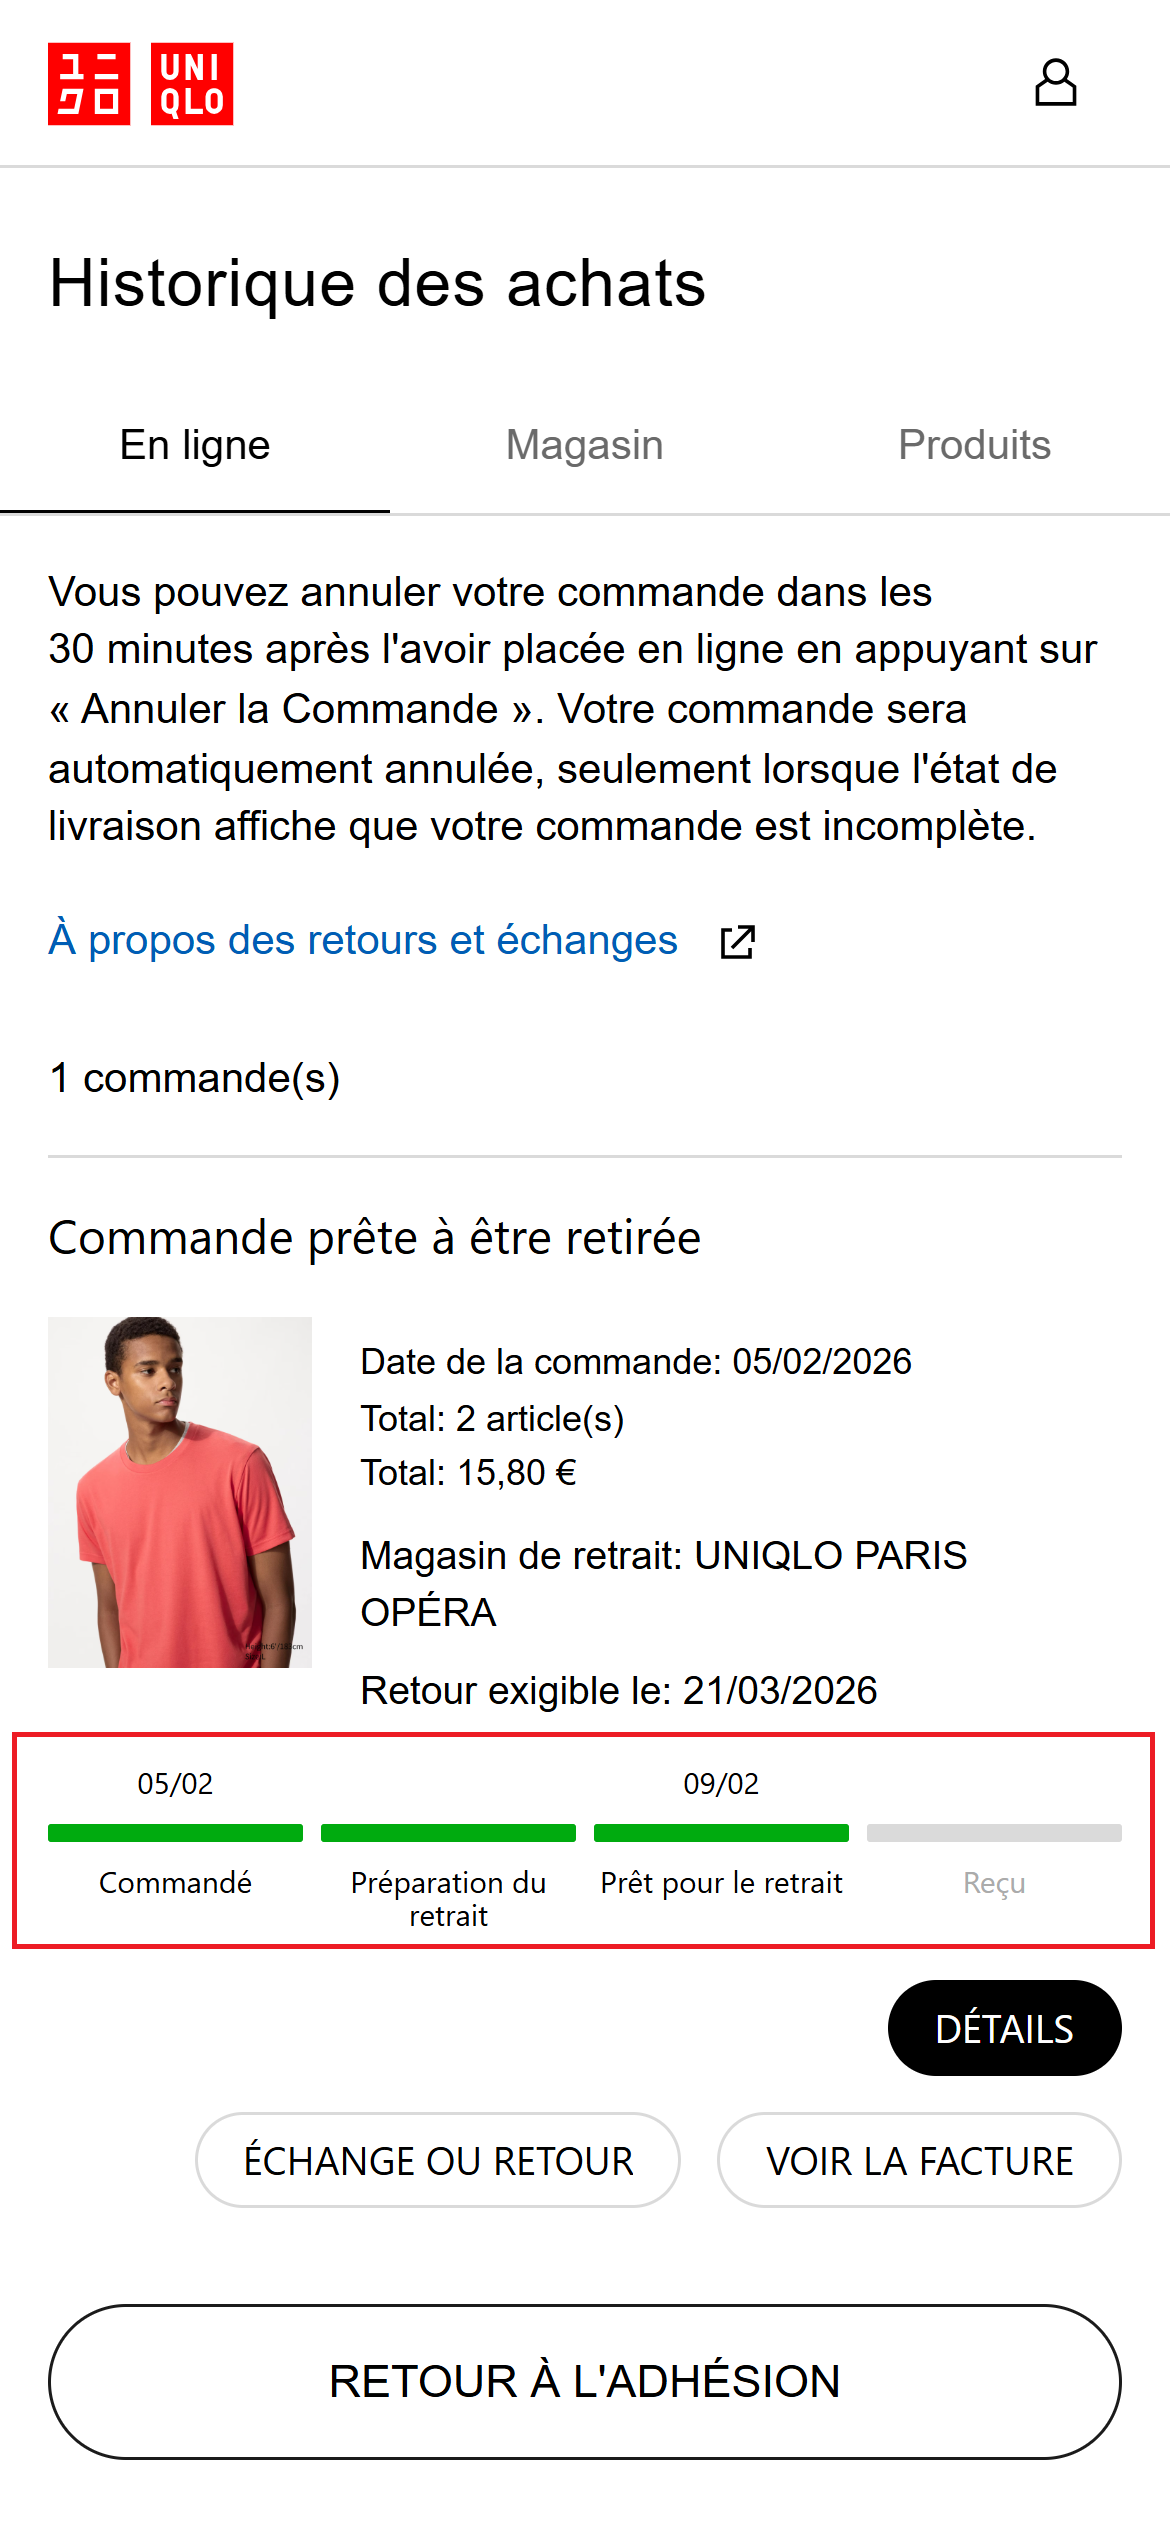Click RETOUR À L'ADHÉSION
Image resolution: width=1170 pixels, height=2531 pixels.
point(585,2382)
